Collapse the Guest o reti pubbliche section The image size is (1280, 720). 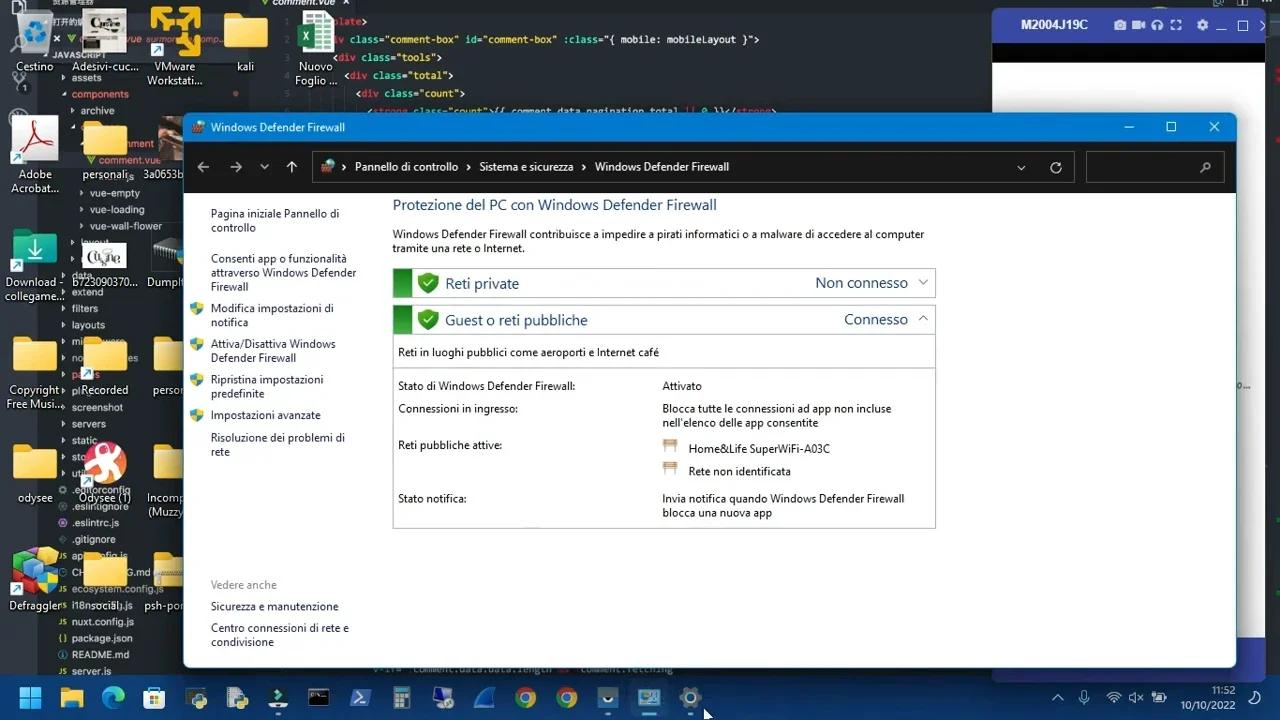click(x=921, y=319)
